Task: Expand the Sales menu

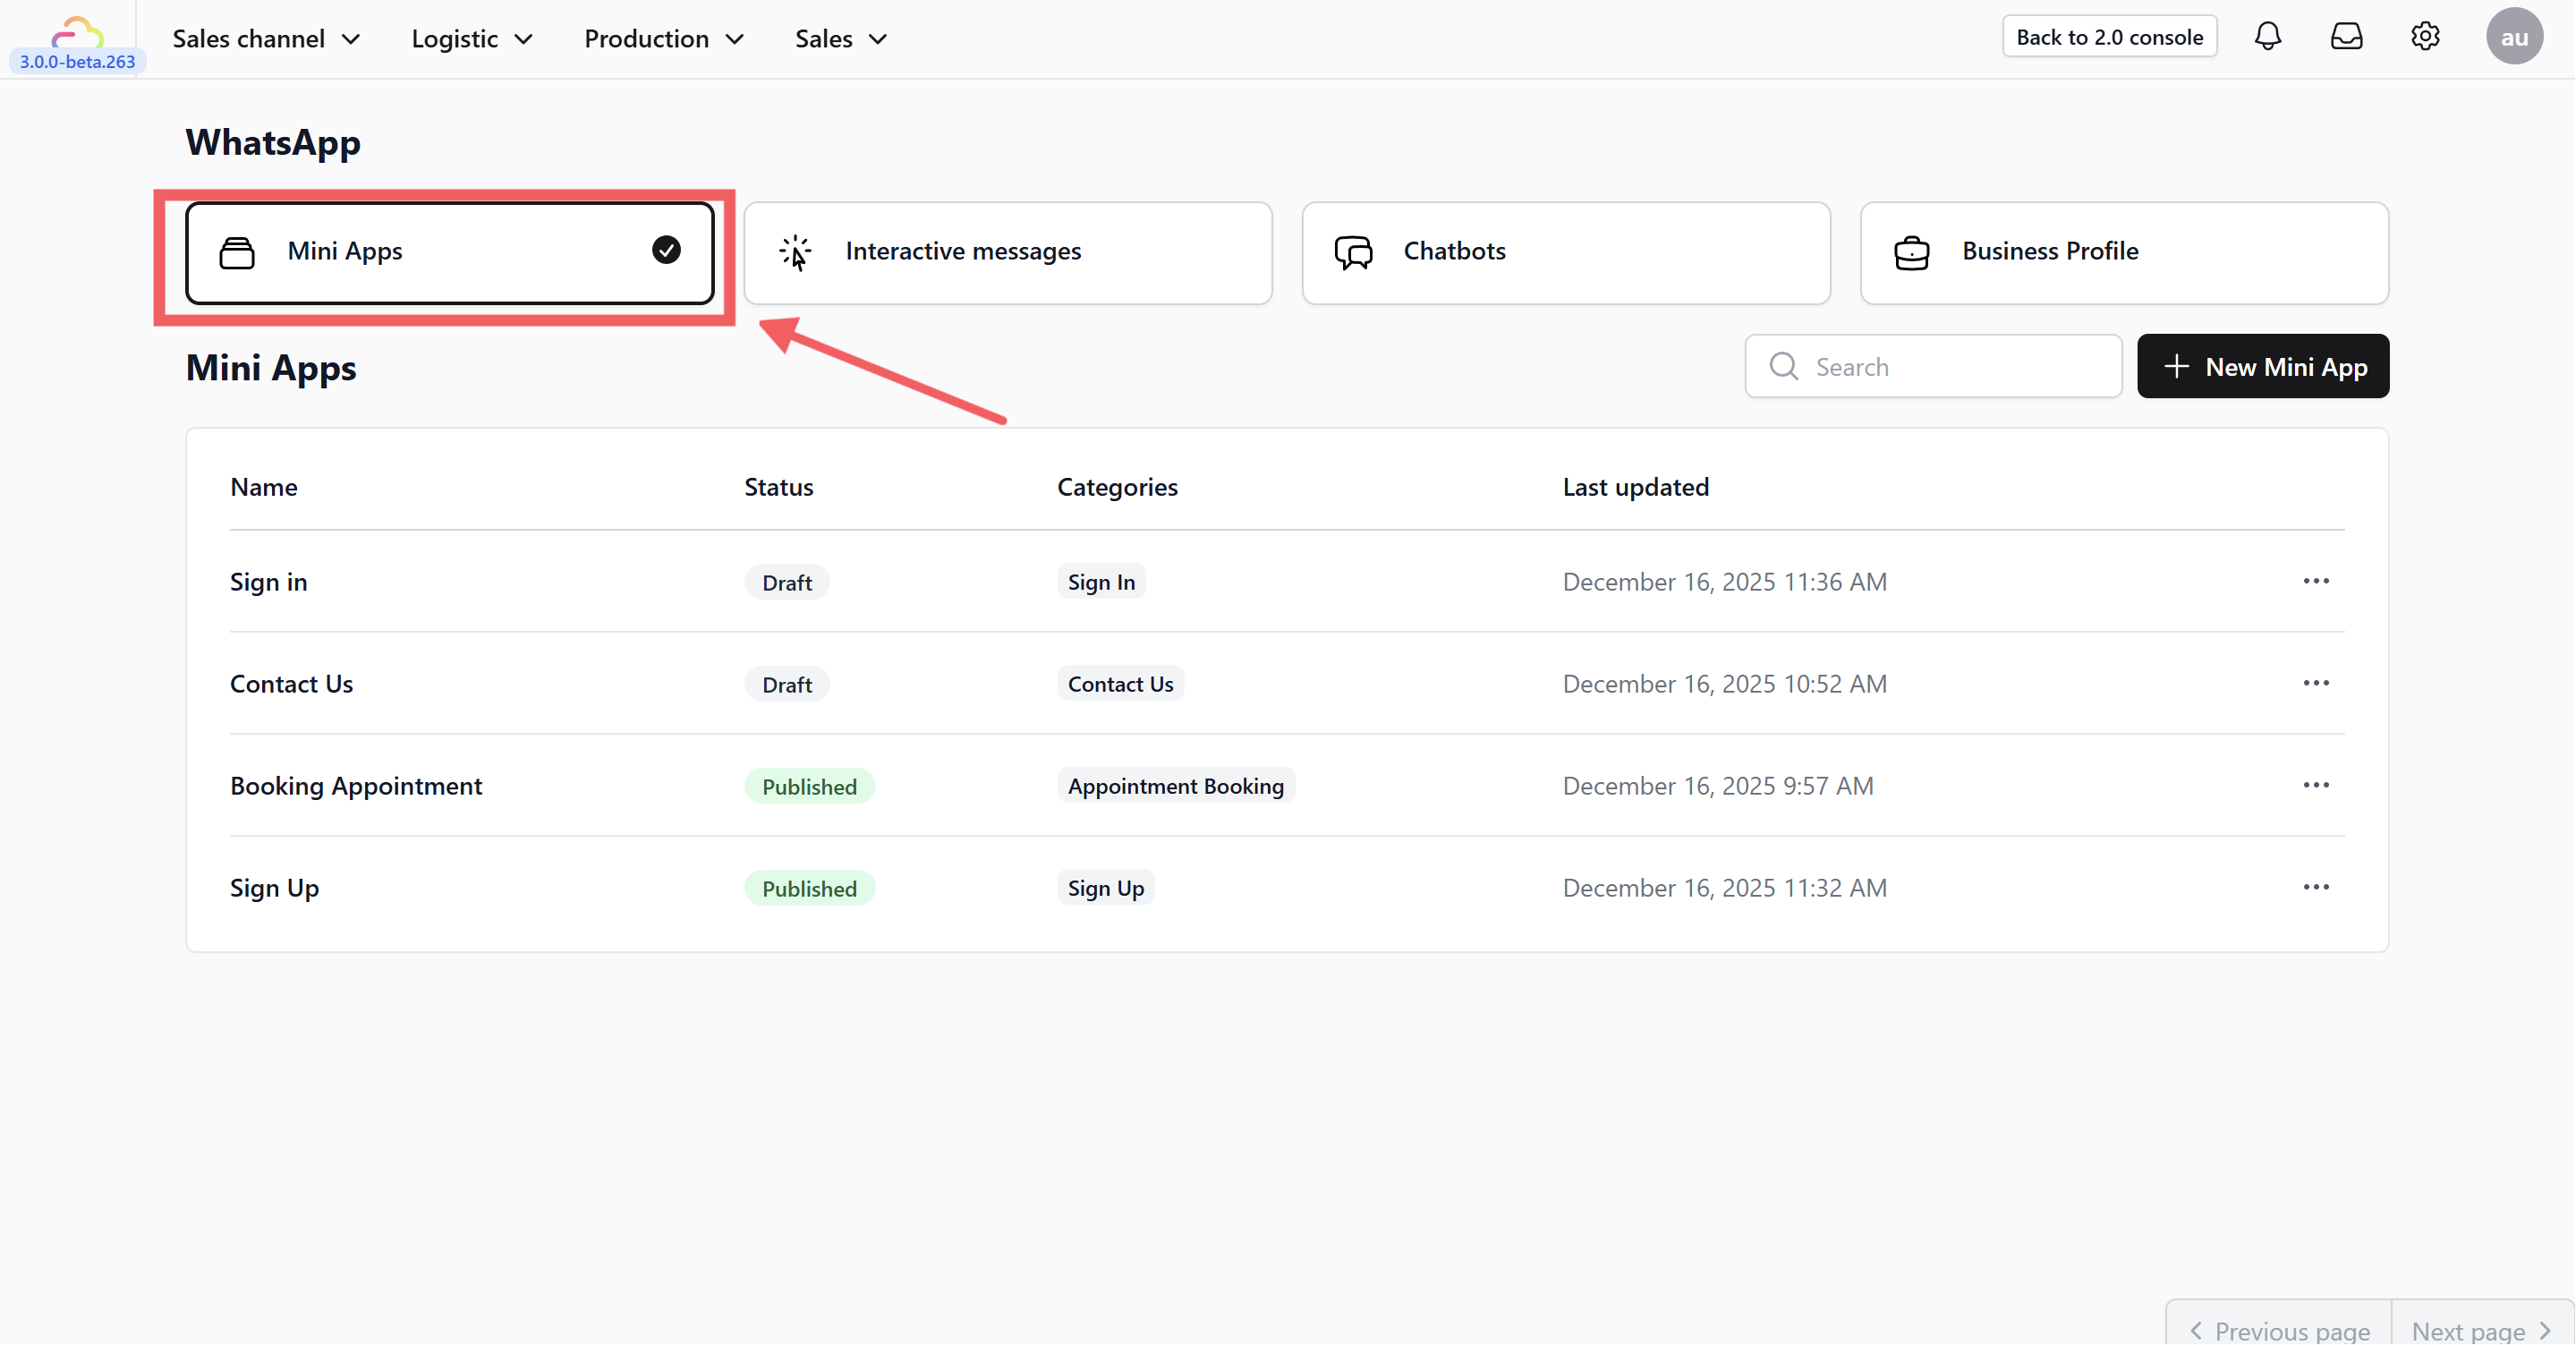Action: click(841, 39)
